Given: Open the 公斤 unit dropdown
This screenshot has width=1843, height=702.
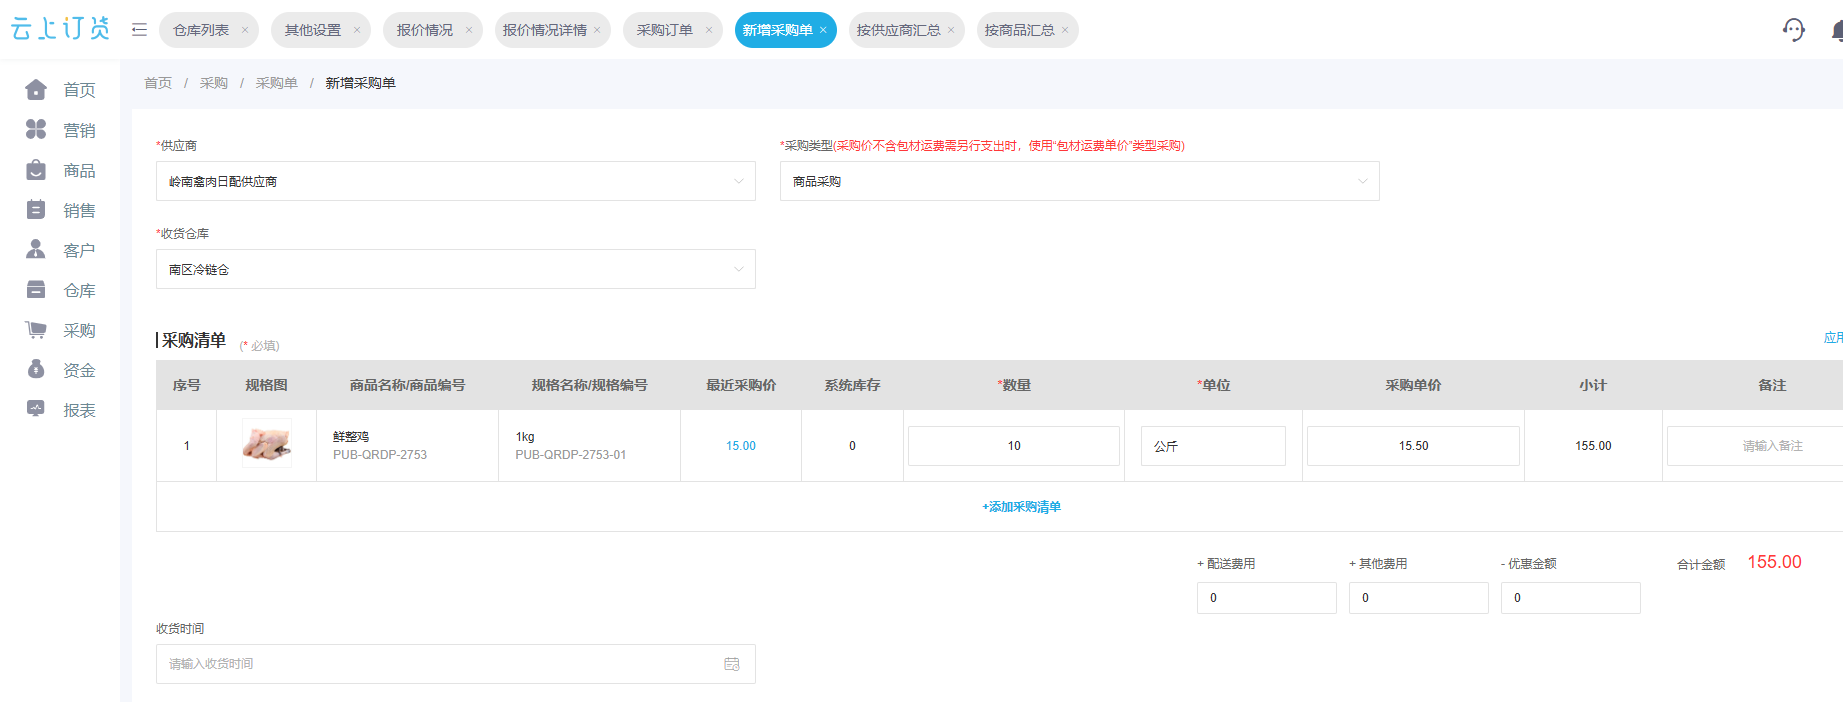Looking at the screenshot, I should click(x=1213, y=446).
